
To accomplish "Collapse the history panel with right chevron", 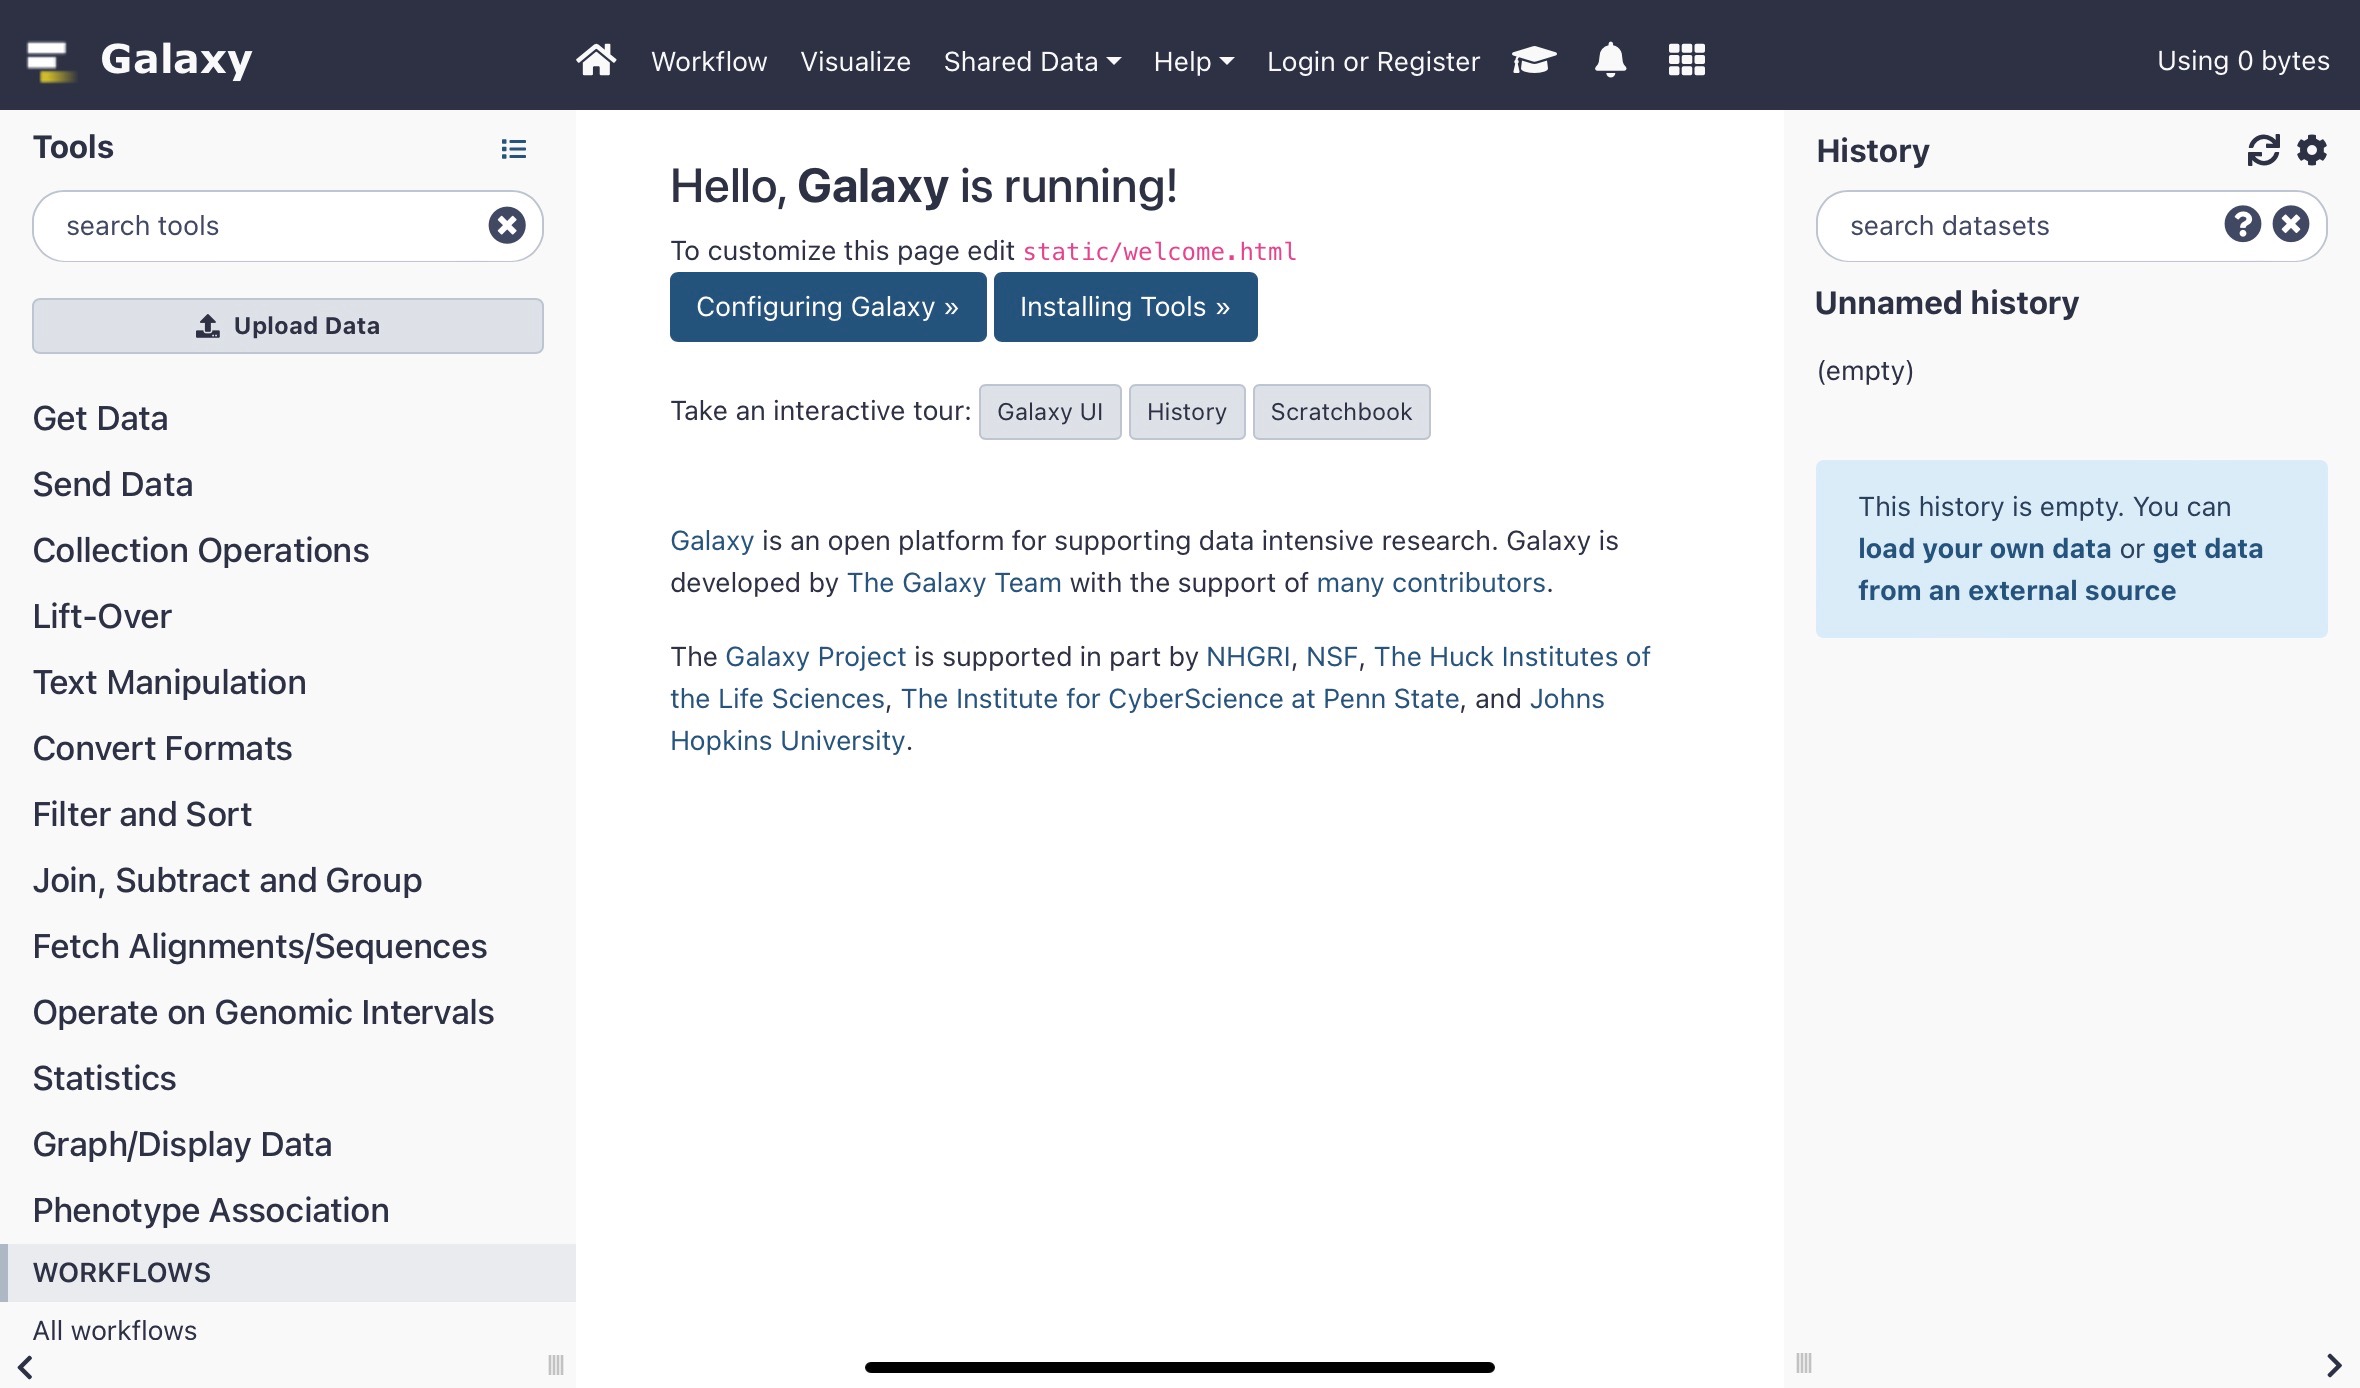I will [2334, 1365].
